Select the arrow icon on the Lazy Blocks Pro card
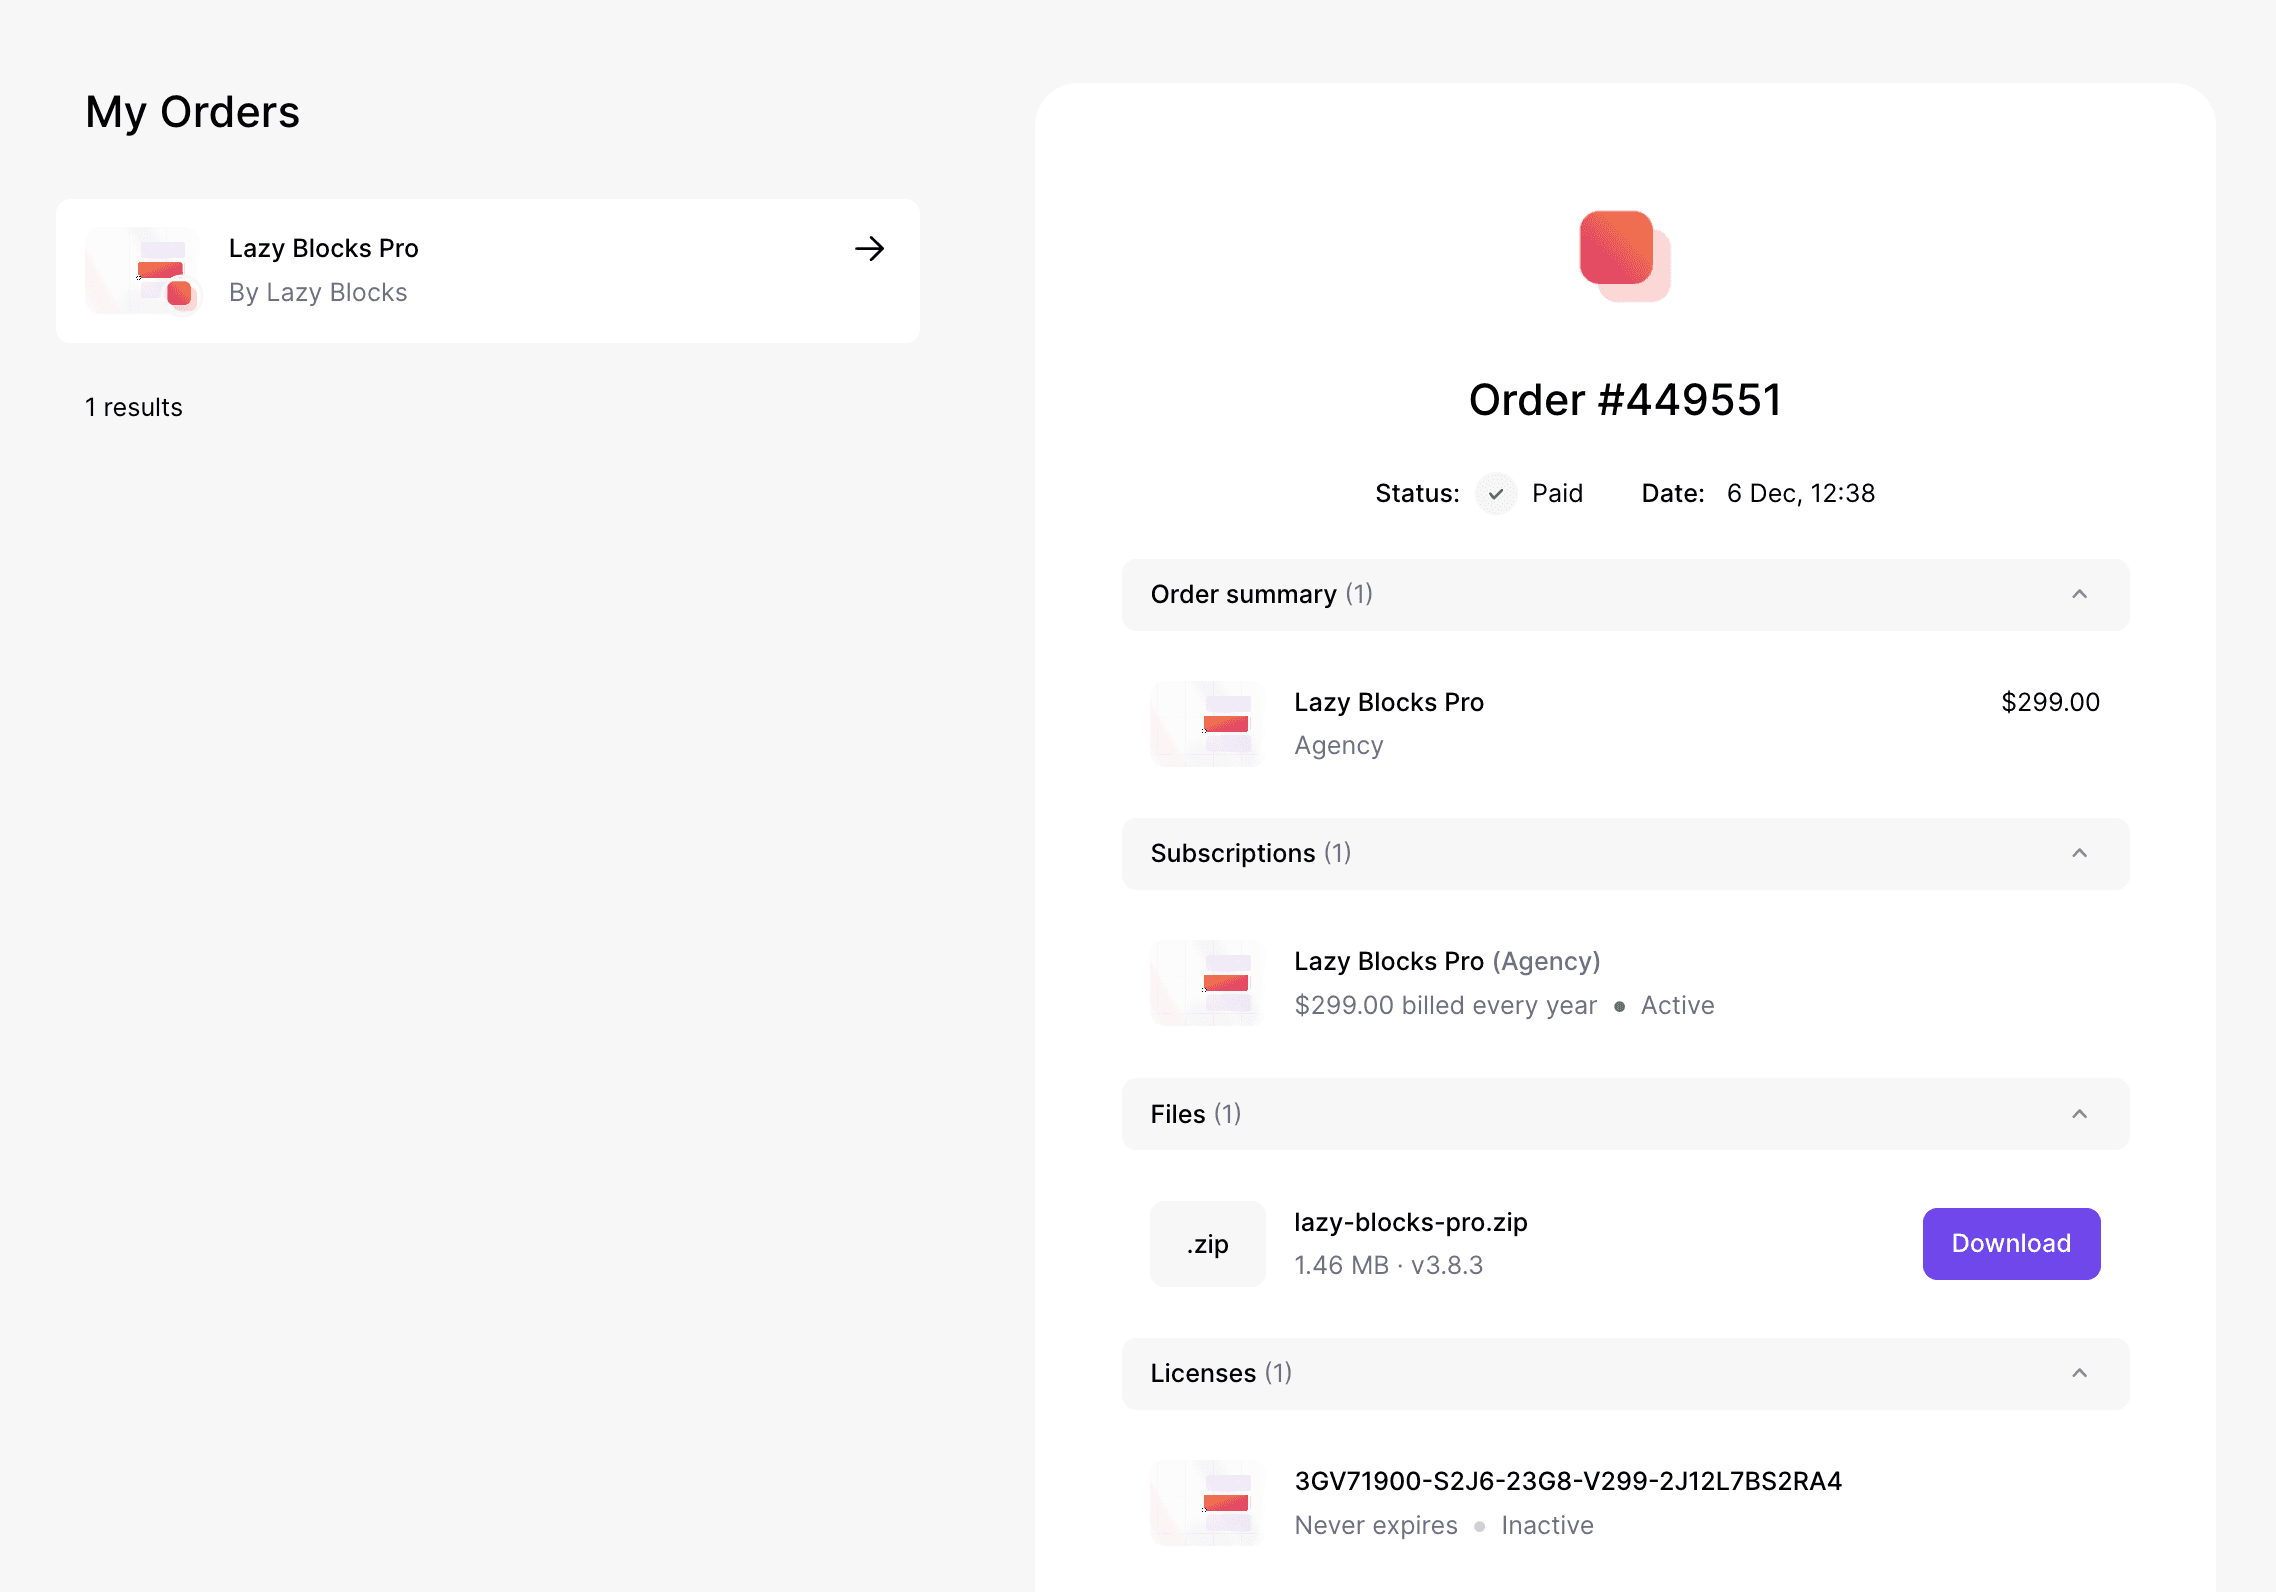This screenshot has width=2276, height=1592. pyautogui.click(x=869, y=249)
